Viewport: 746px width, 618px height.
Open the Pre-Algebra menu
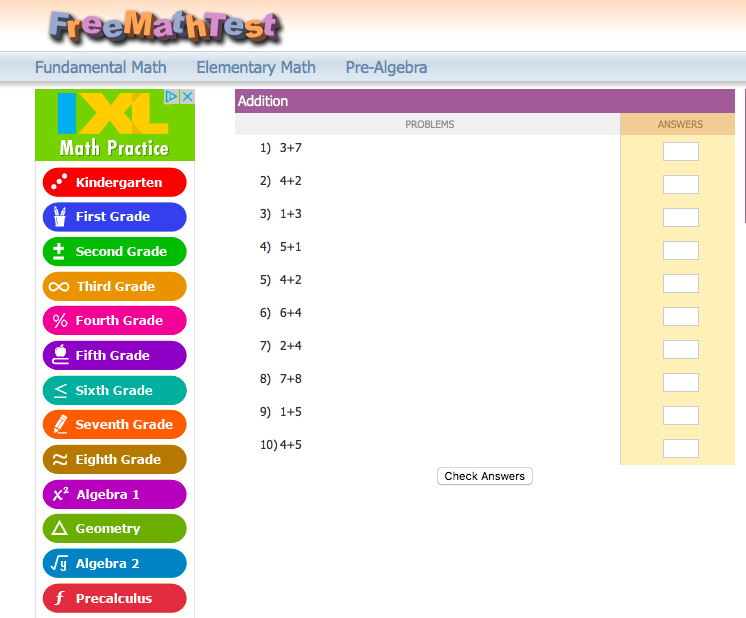tap(386, 67)
